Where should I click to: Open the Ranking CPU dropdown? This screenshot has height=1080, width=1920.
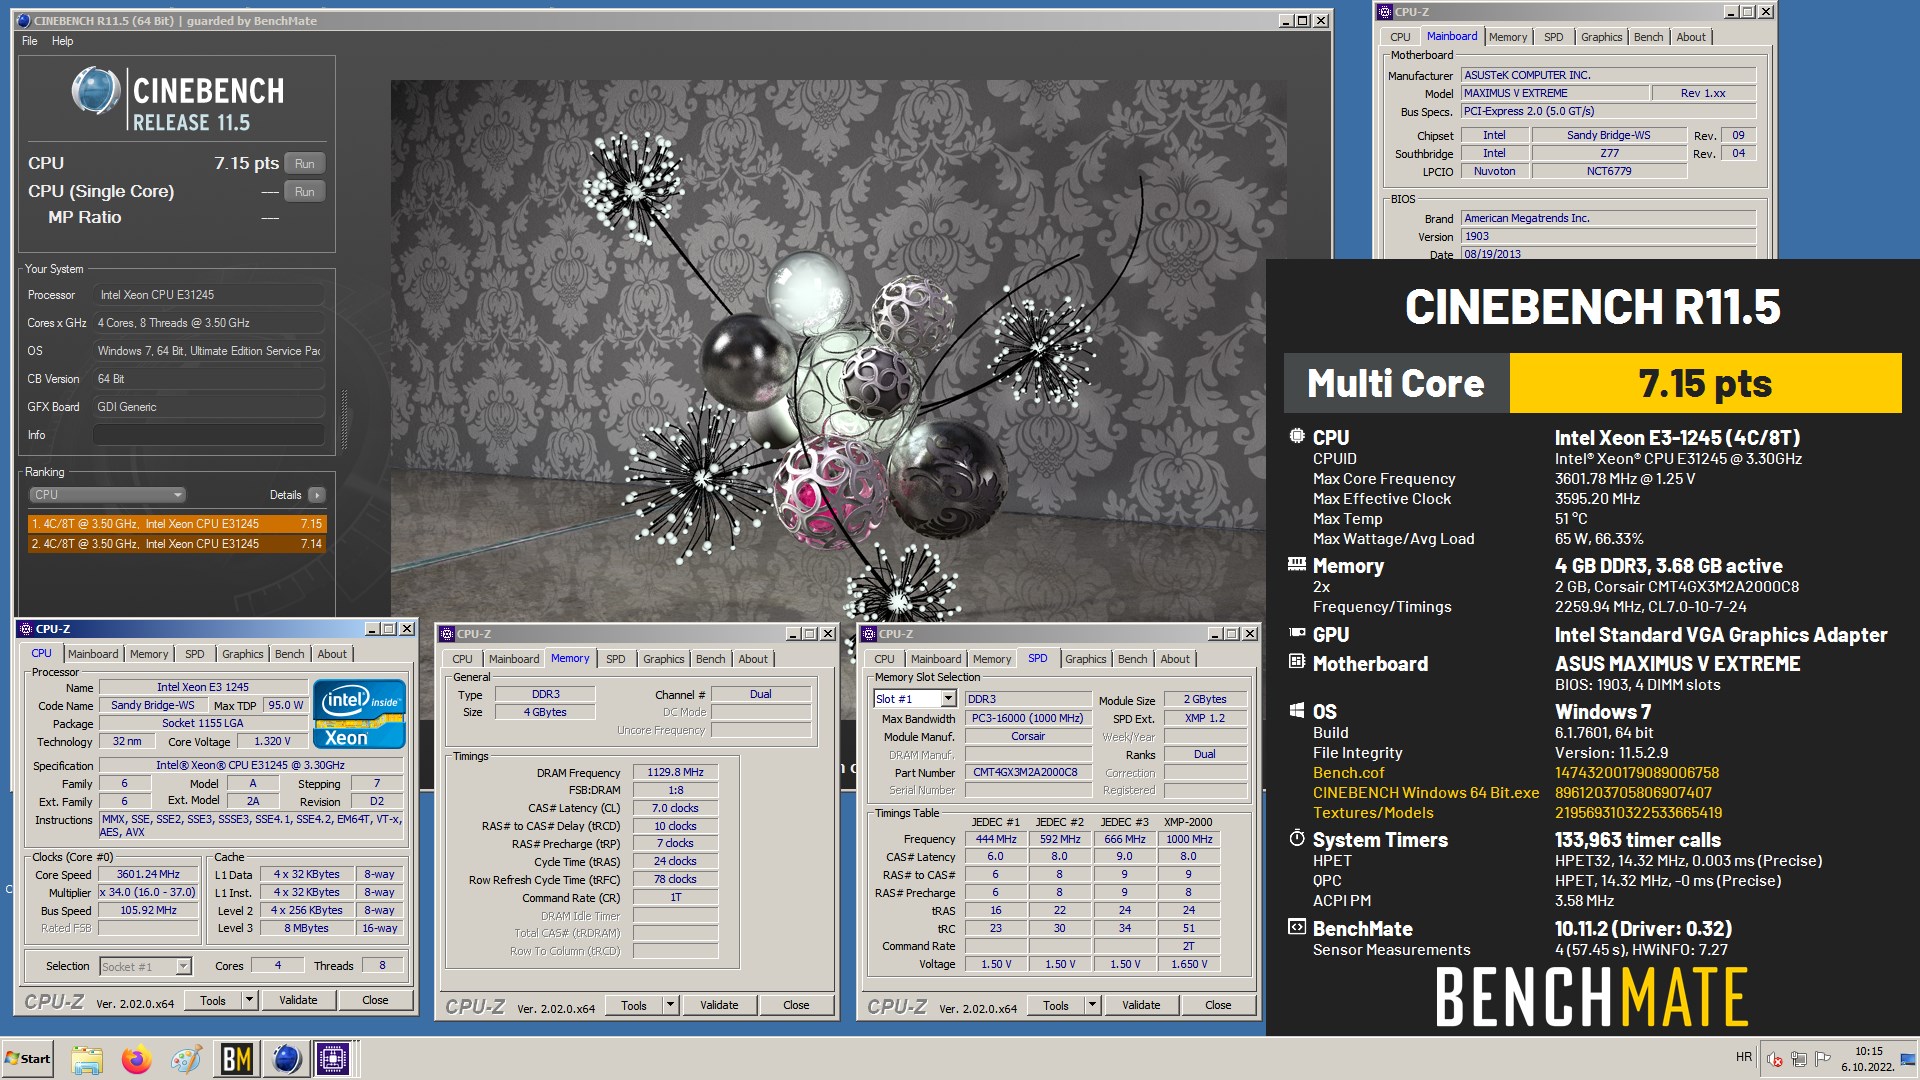[x=107, y=495]
